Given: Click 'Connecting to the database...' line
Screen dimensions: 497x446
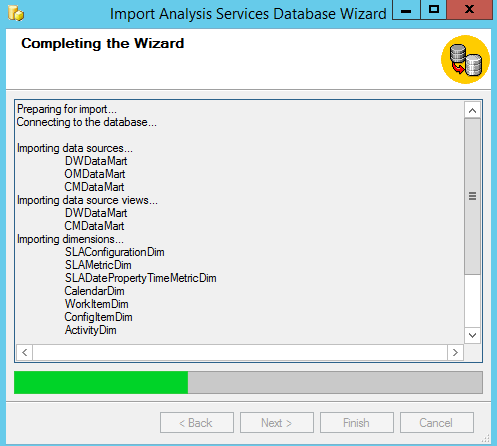Looking at the screenshot, I should pyautogui.click(x=87, y=122).
